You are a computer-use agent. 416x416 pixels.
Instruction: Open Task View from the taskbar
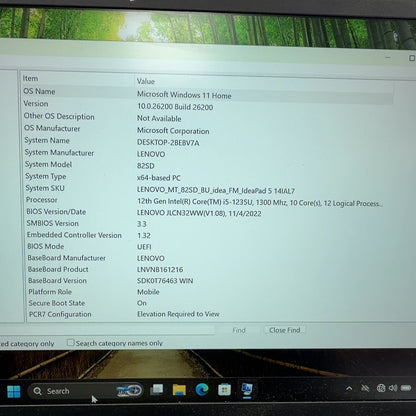pyautogui.click(x=156, y=389)
